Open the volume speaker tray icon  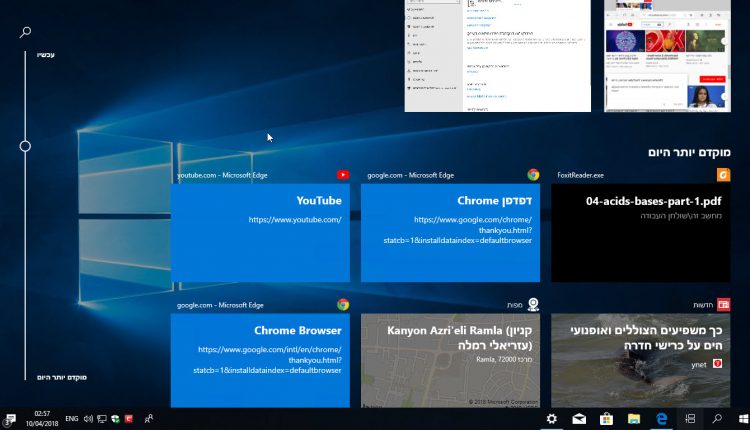click(88, 419)
